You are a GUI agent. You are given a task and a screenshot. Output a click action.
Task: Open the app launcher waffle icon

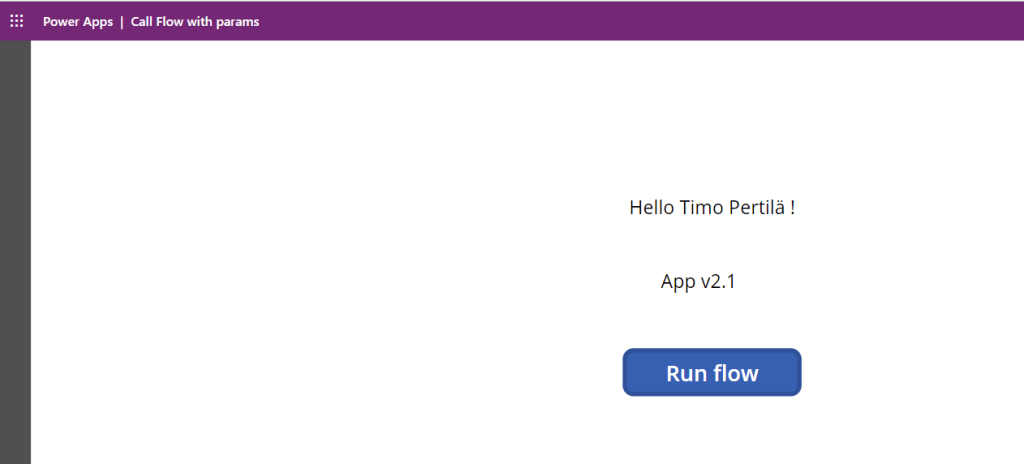tap(16, 21)
